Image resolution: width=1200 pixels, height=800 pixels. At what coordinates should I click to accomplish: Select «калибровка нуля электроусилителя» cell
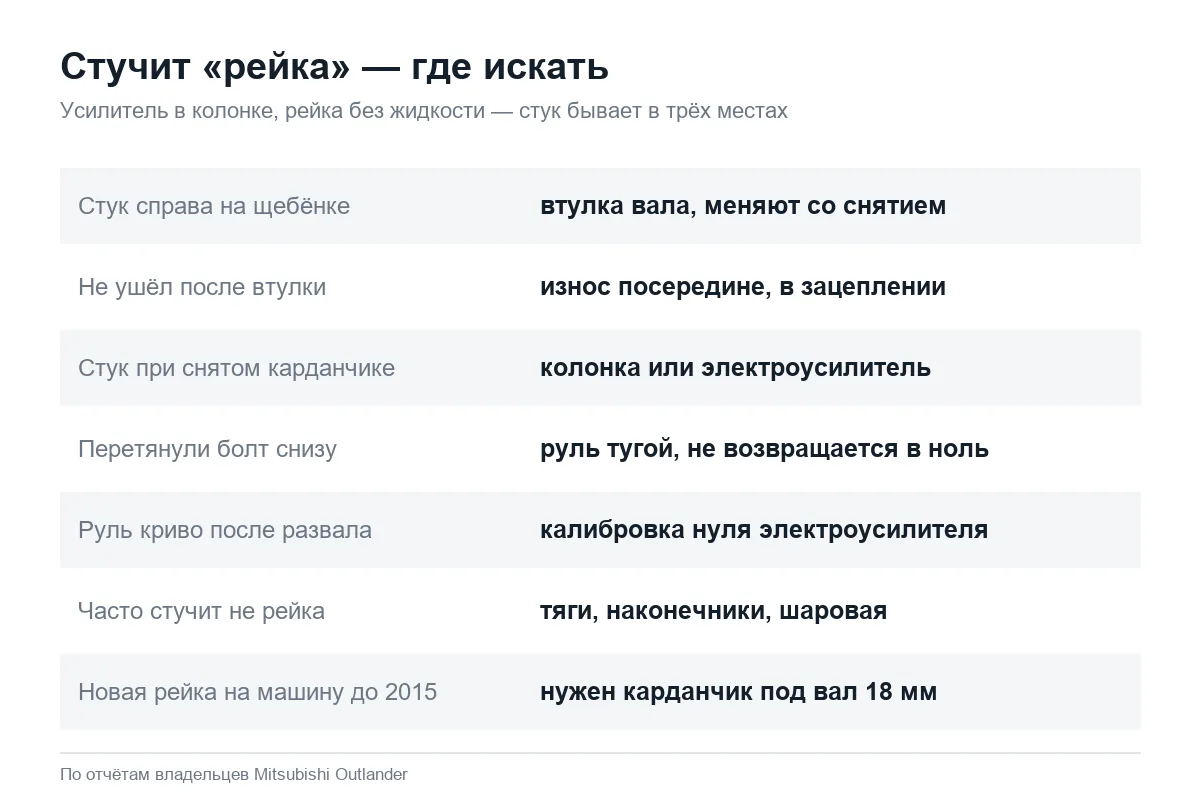pyautogui.click(x=764, y=530)
